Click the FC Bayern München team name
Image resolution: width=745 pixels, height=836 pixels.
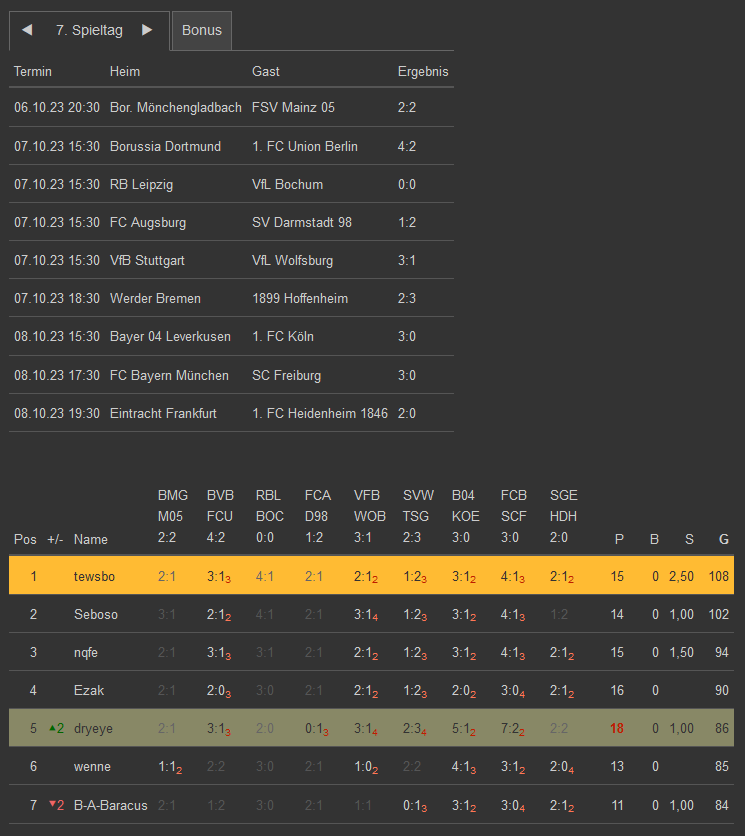coord(169,375)
